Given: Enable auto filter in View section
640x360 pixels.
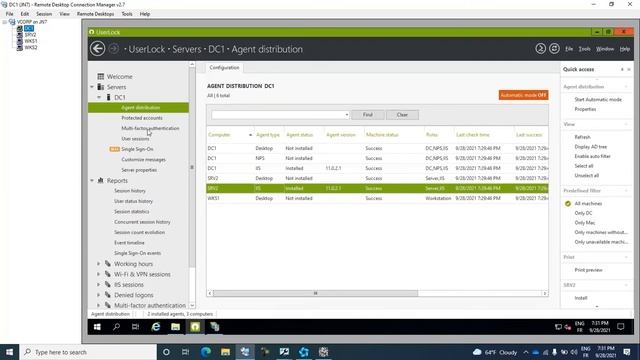Looking at the screenshot, I should click(x=592, y=156).
